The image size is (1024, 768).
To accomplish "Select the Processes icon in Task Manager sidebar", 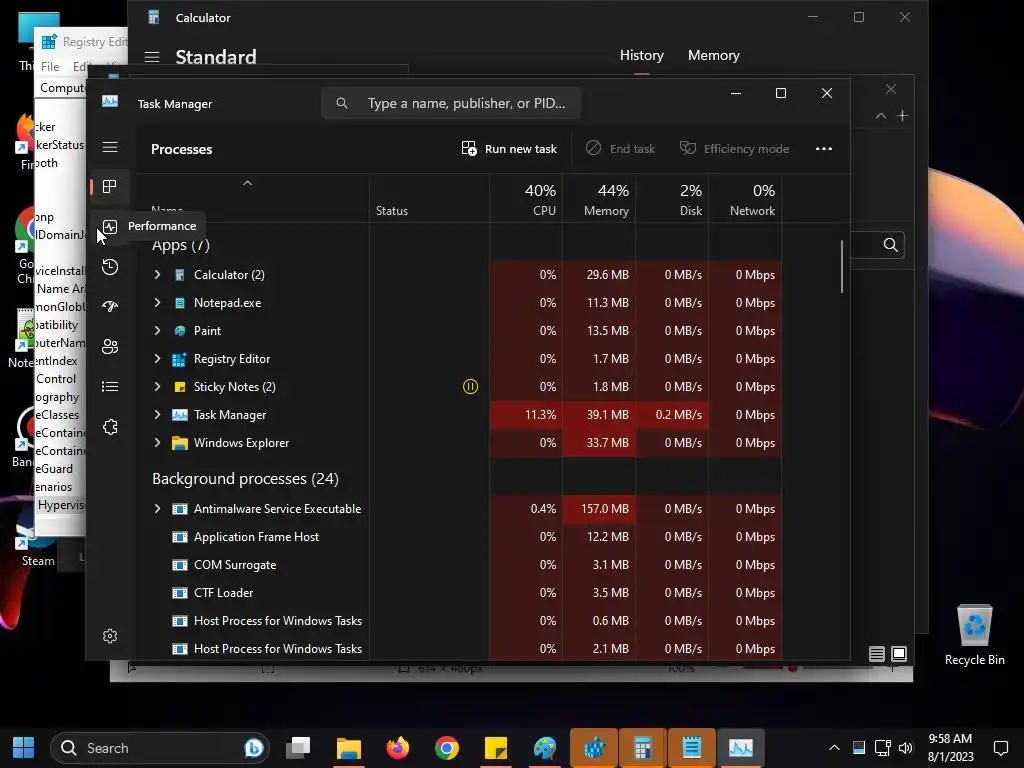I will point(110,187).
